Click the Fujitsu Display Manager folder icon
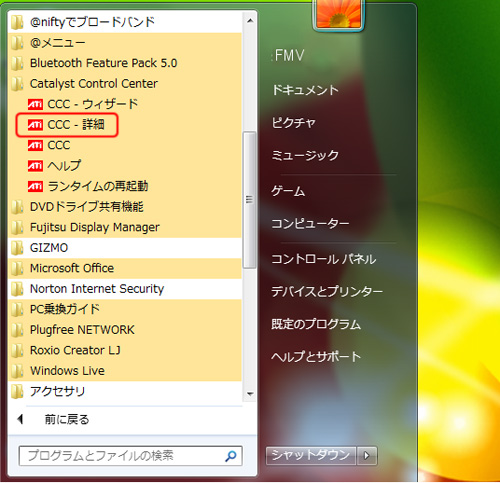The width and height of the screenshot is (500, 483). (17, 227)
